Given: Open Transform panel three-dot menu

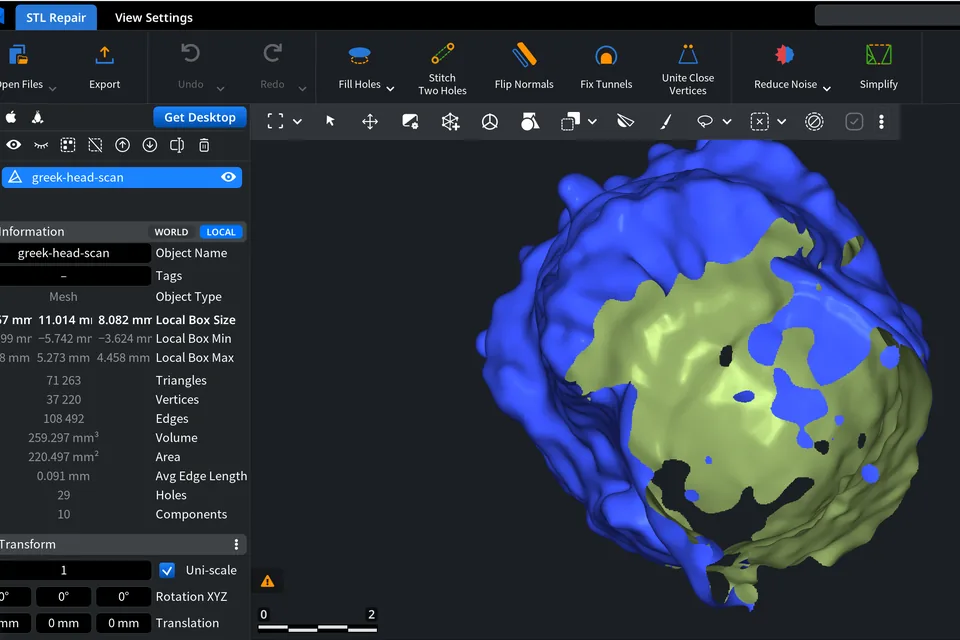Looking at the screenshot, I should point(236,544).
